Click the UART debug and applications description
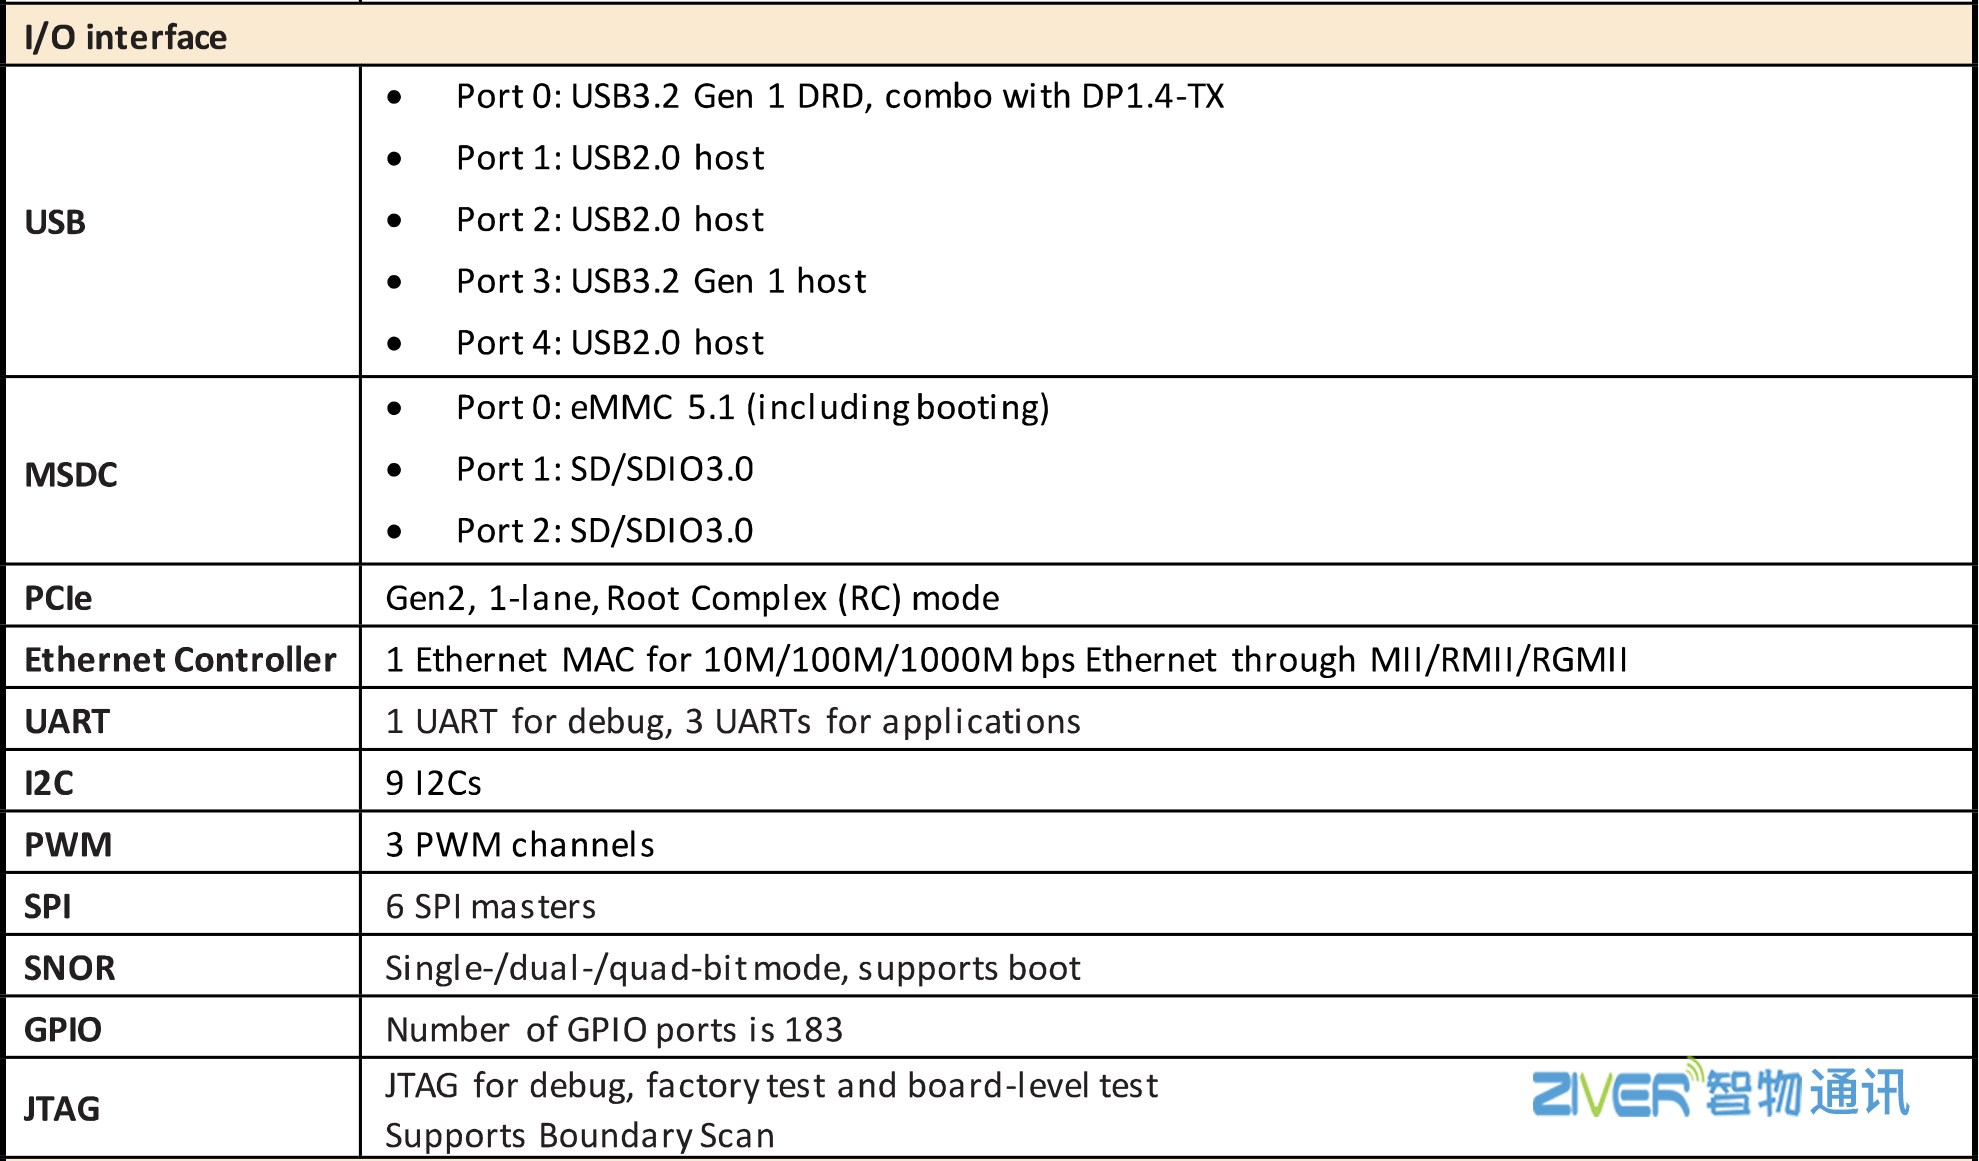1979x1161 pixels. (733, 721)
